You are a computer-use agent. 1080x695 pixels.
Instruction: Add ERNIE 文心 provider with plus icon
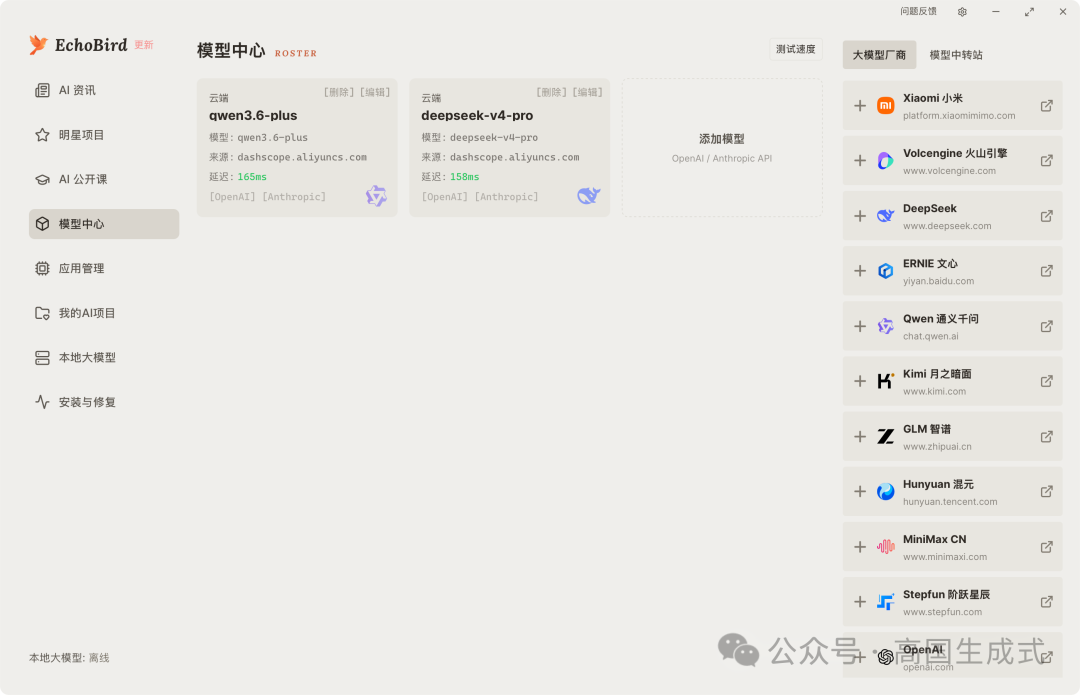coord(860,271)
